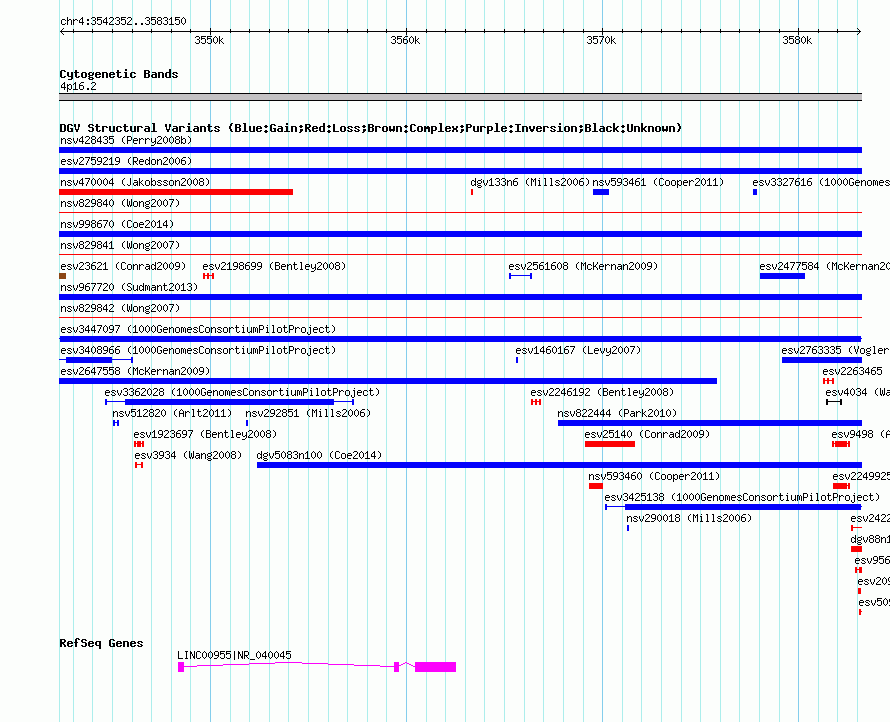This screenshot has height=722, width=890.
Task: Click esv2647558 (McKernan2009) label
Action: tap(135, 371)
